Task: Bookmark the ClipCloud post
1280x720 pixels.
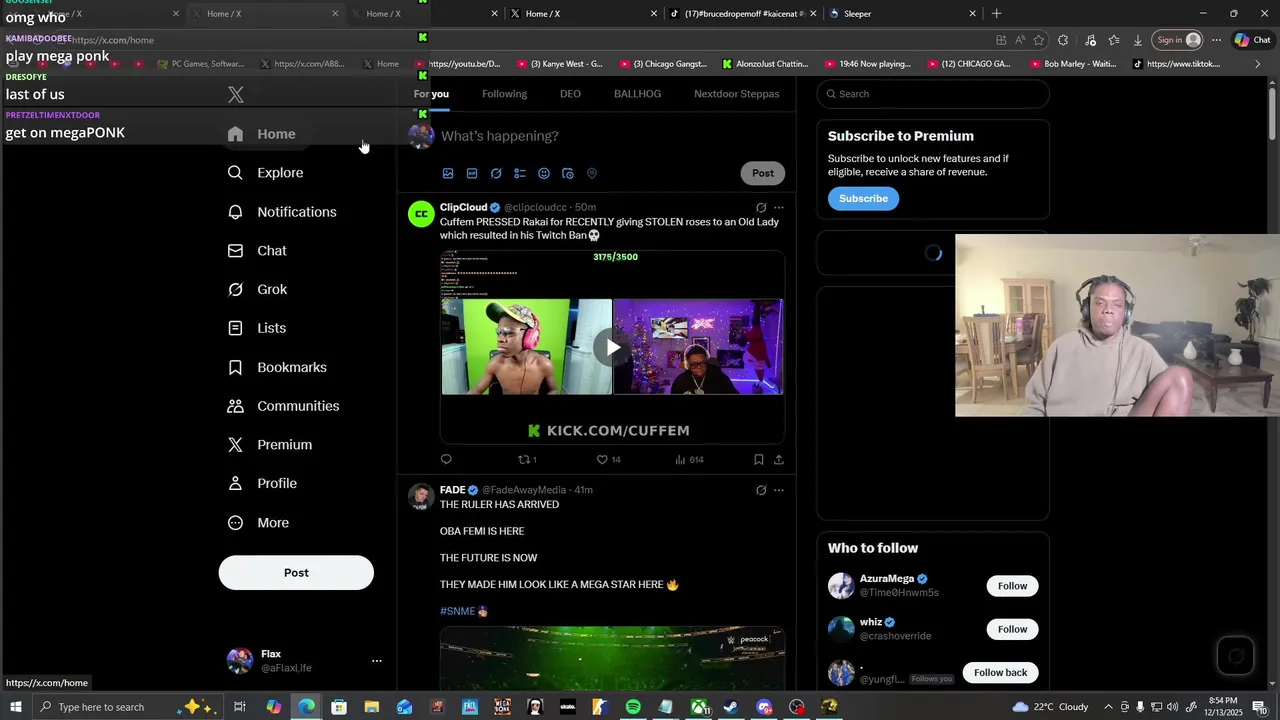Action: click(758, 460)
